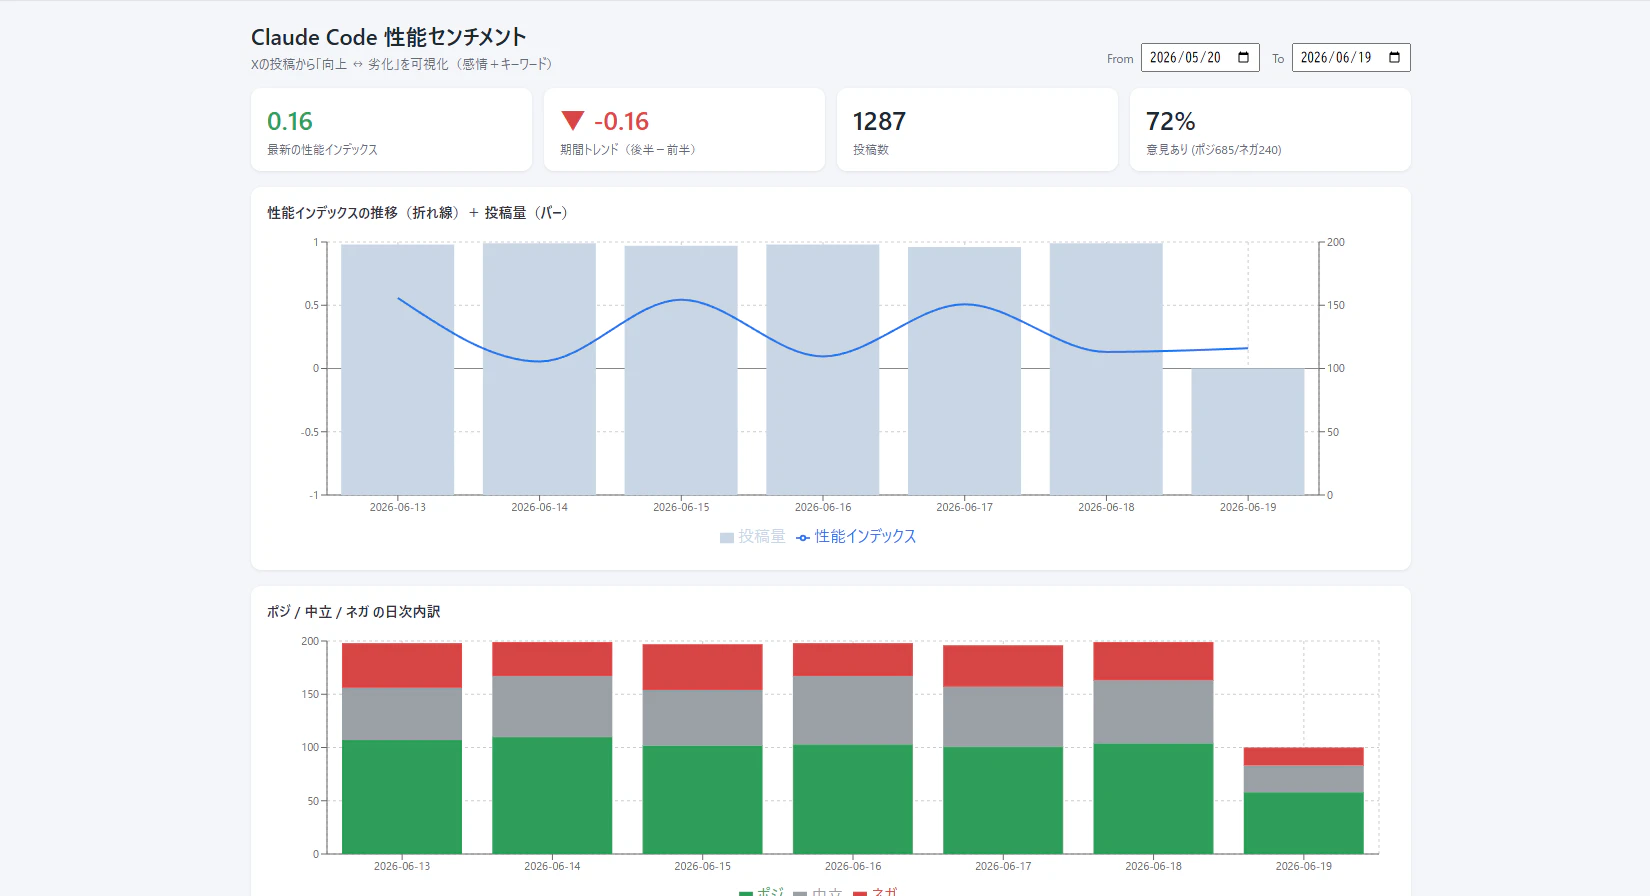The height and width of the screenshot is (896, 1650).
Task: Click the 期間トレンド（後半－前半） label
Action: pyautogui.click(x=628, y=150)
